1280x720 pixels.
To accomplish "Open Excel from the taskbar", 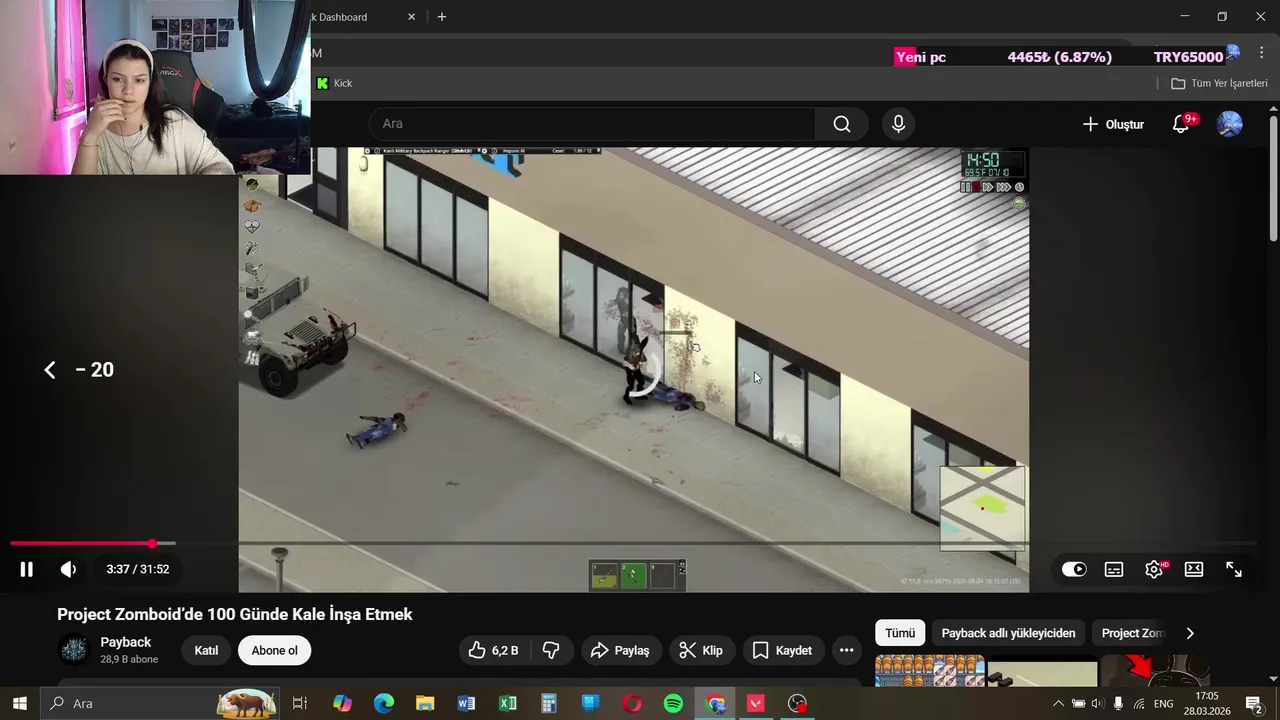I will coord(508,703).
